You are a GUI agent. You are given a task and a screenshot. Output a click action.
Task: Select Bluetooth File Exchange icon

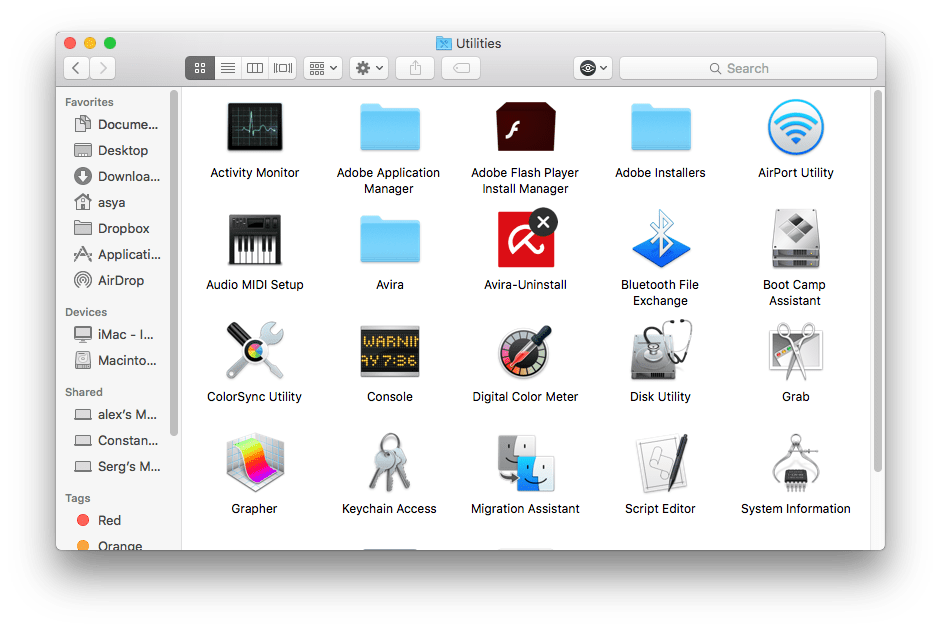click(661, 238)
